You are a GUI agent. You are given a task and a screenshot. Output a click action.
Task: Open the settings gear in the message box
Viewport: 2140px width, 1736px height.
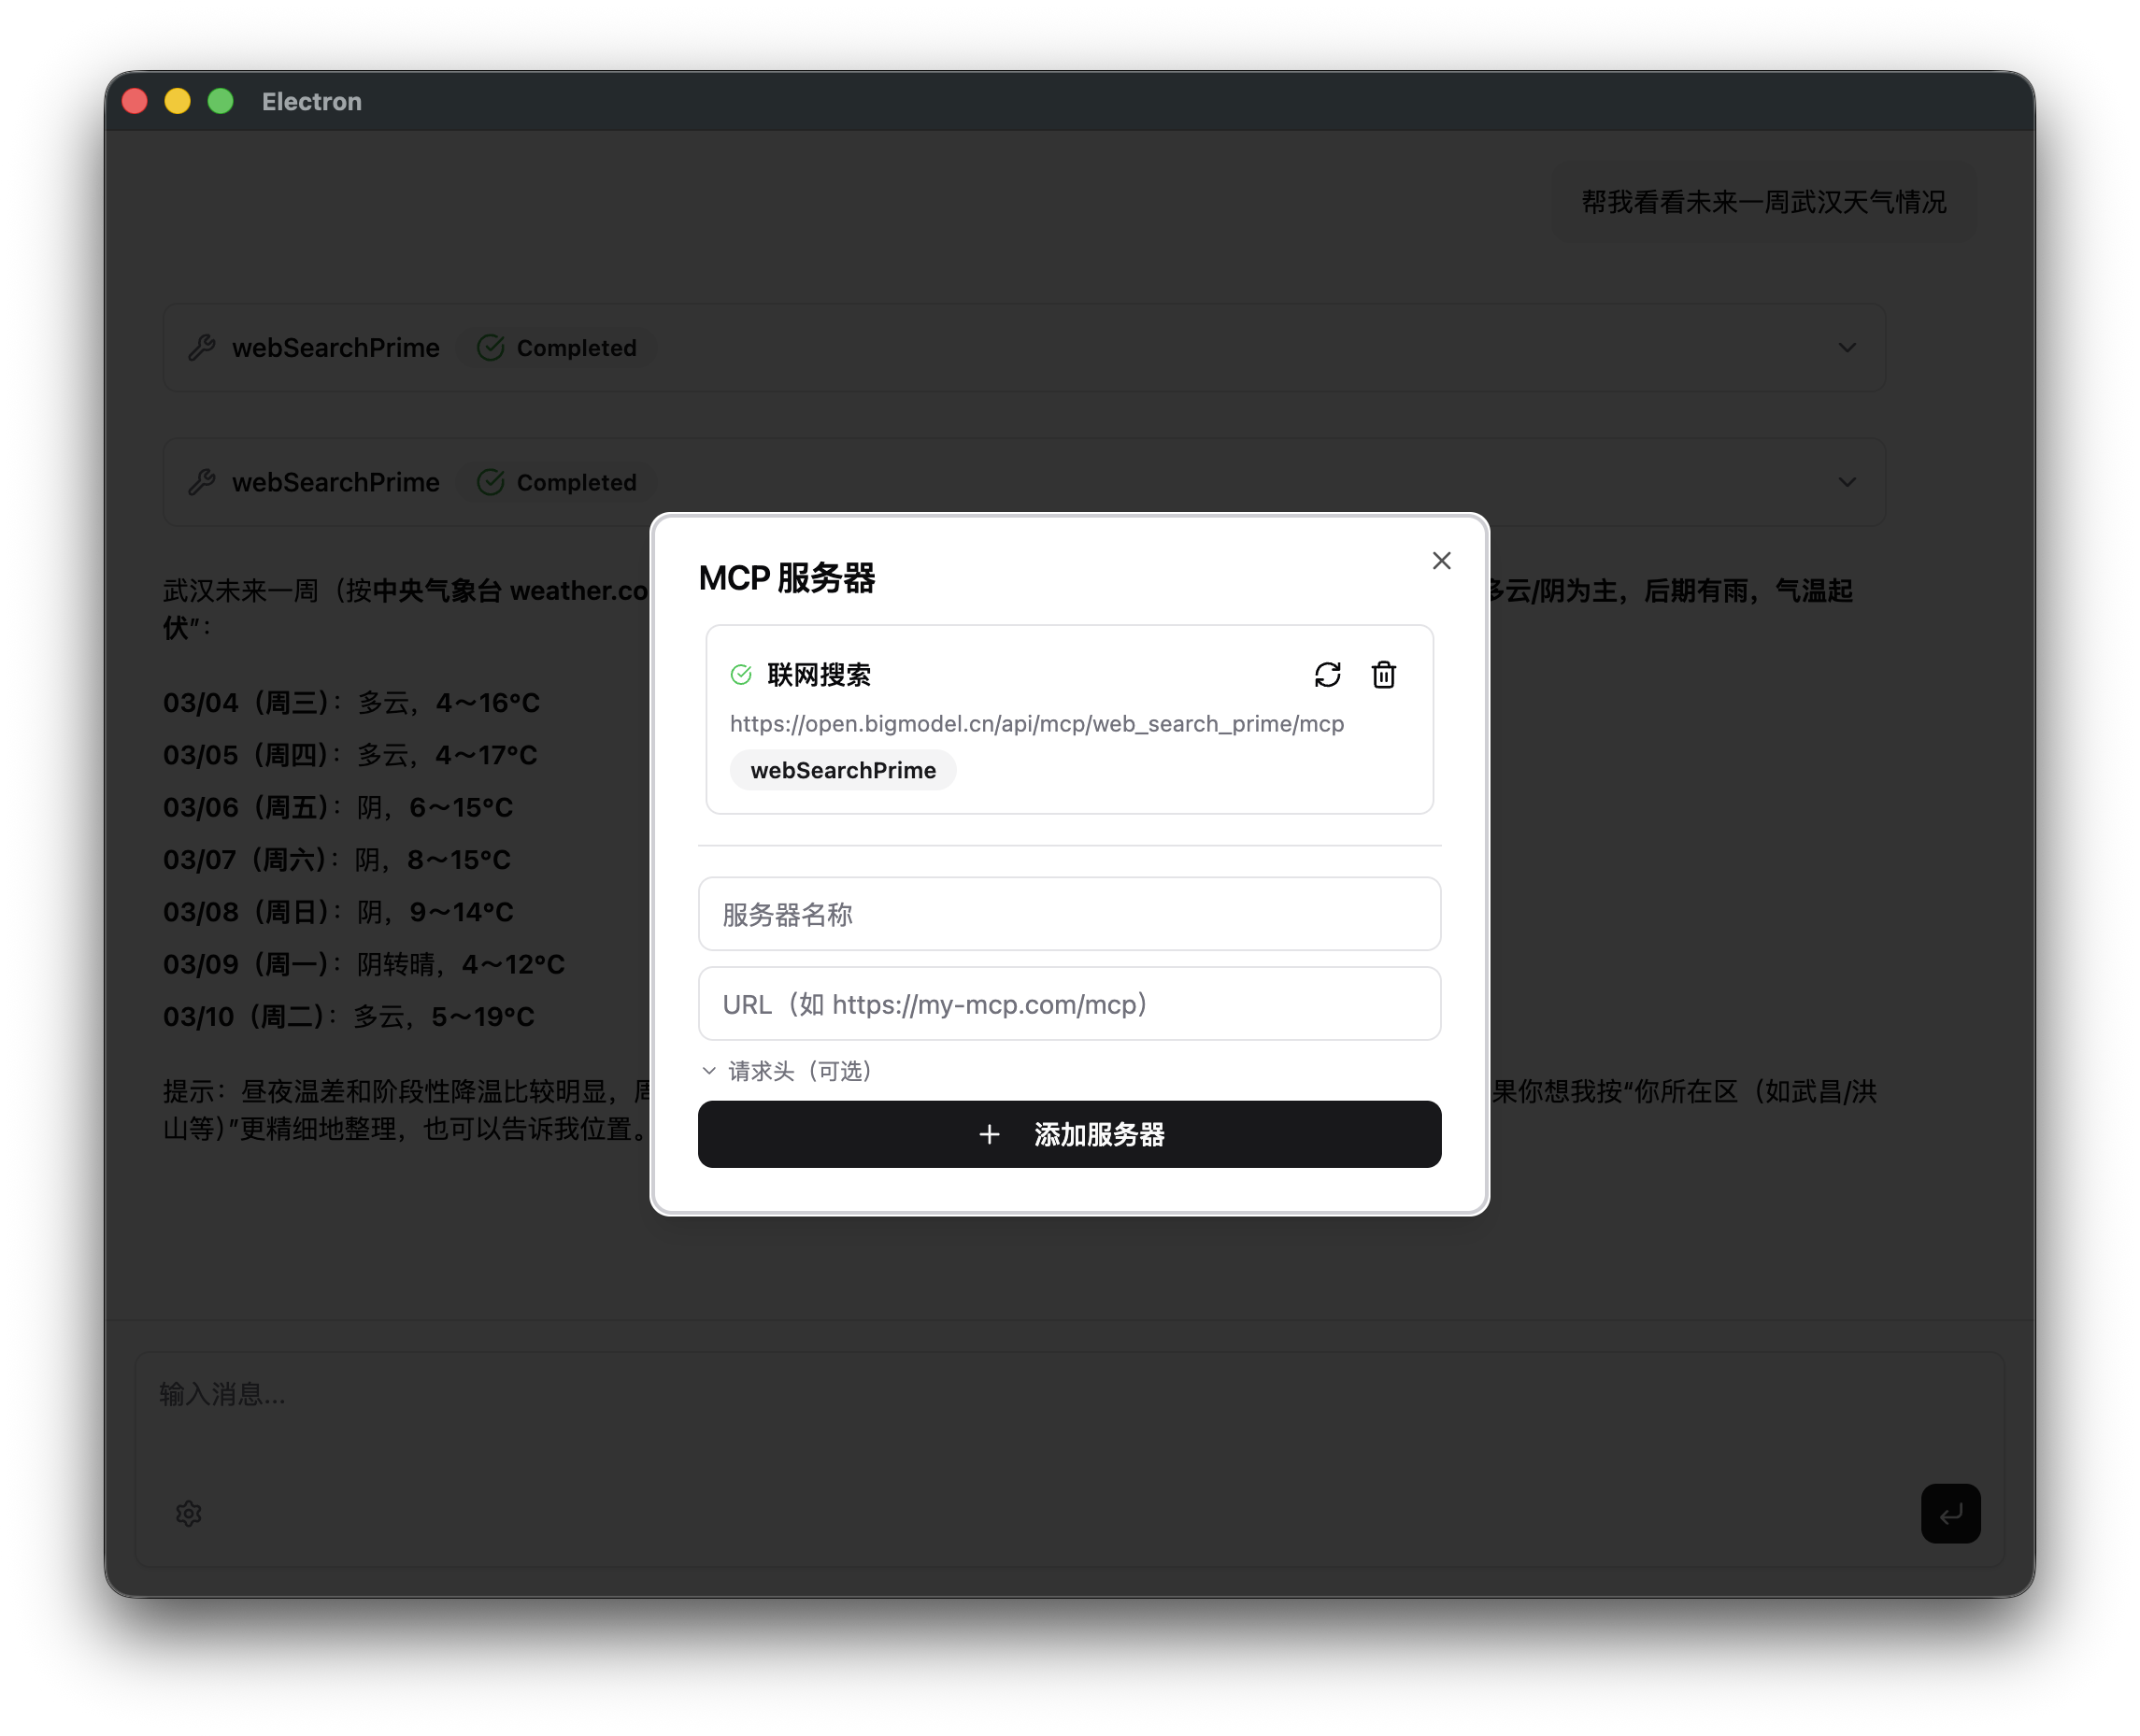click(x=188, y=1514)
